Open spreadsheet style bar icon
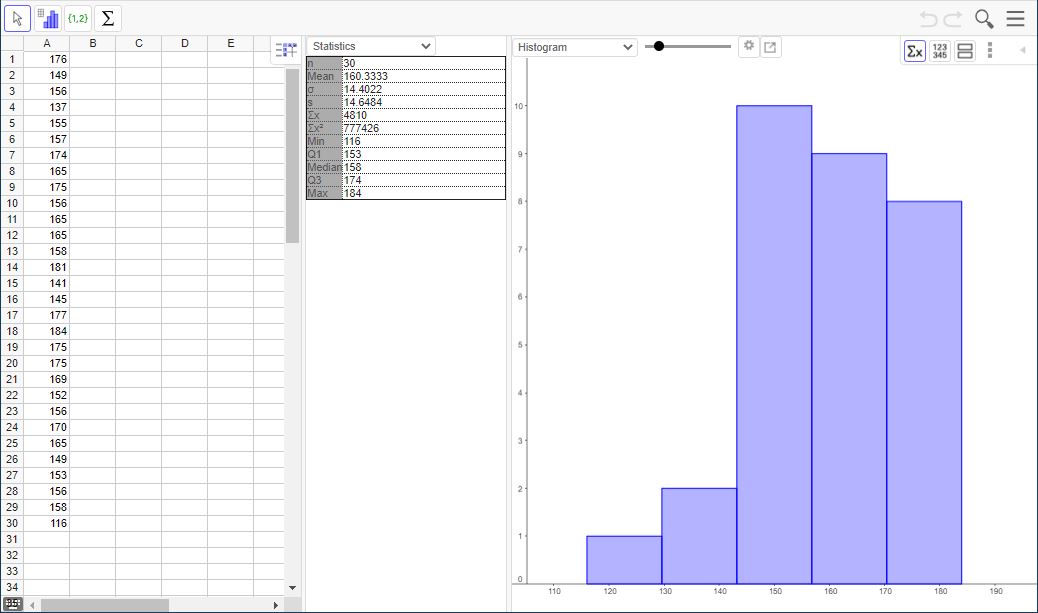The image size is (1038, 613). 286,51
